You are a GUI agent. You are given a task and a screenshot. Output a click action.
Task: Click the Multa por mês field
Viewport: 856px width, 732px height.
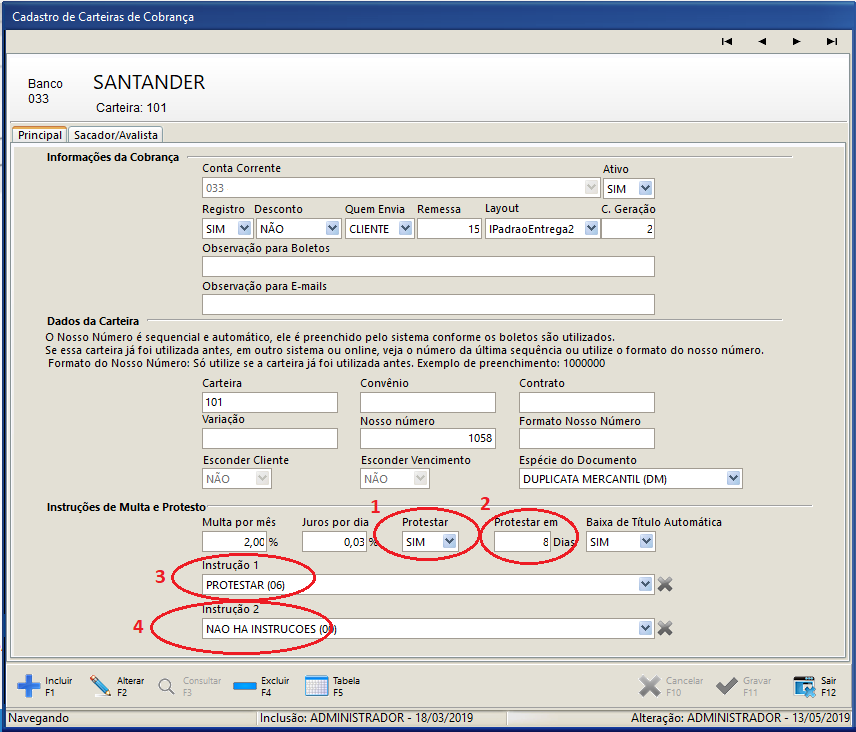234,542
